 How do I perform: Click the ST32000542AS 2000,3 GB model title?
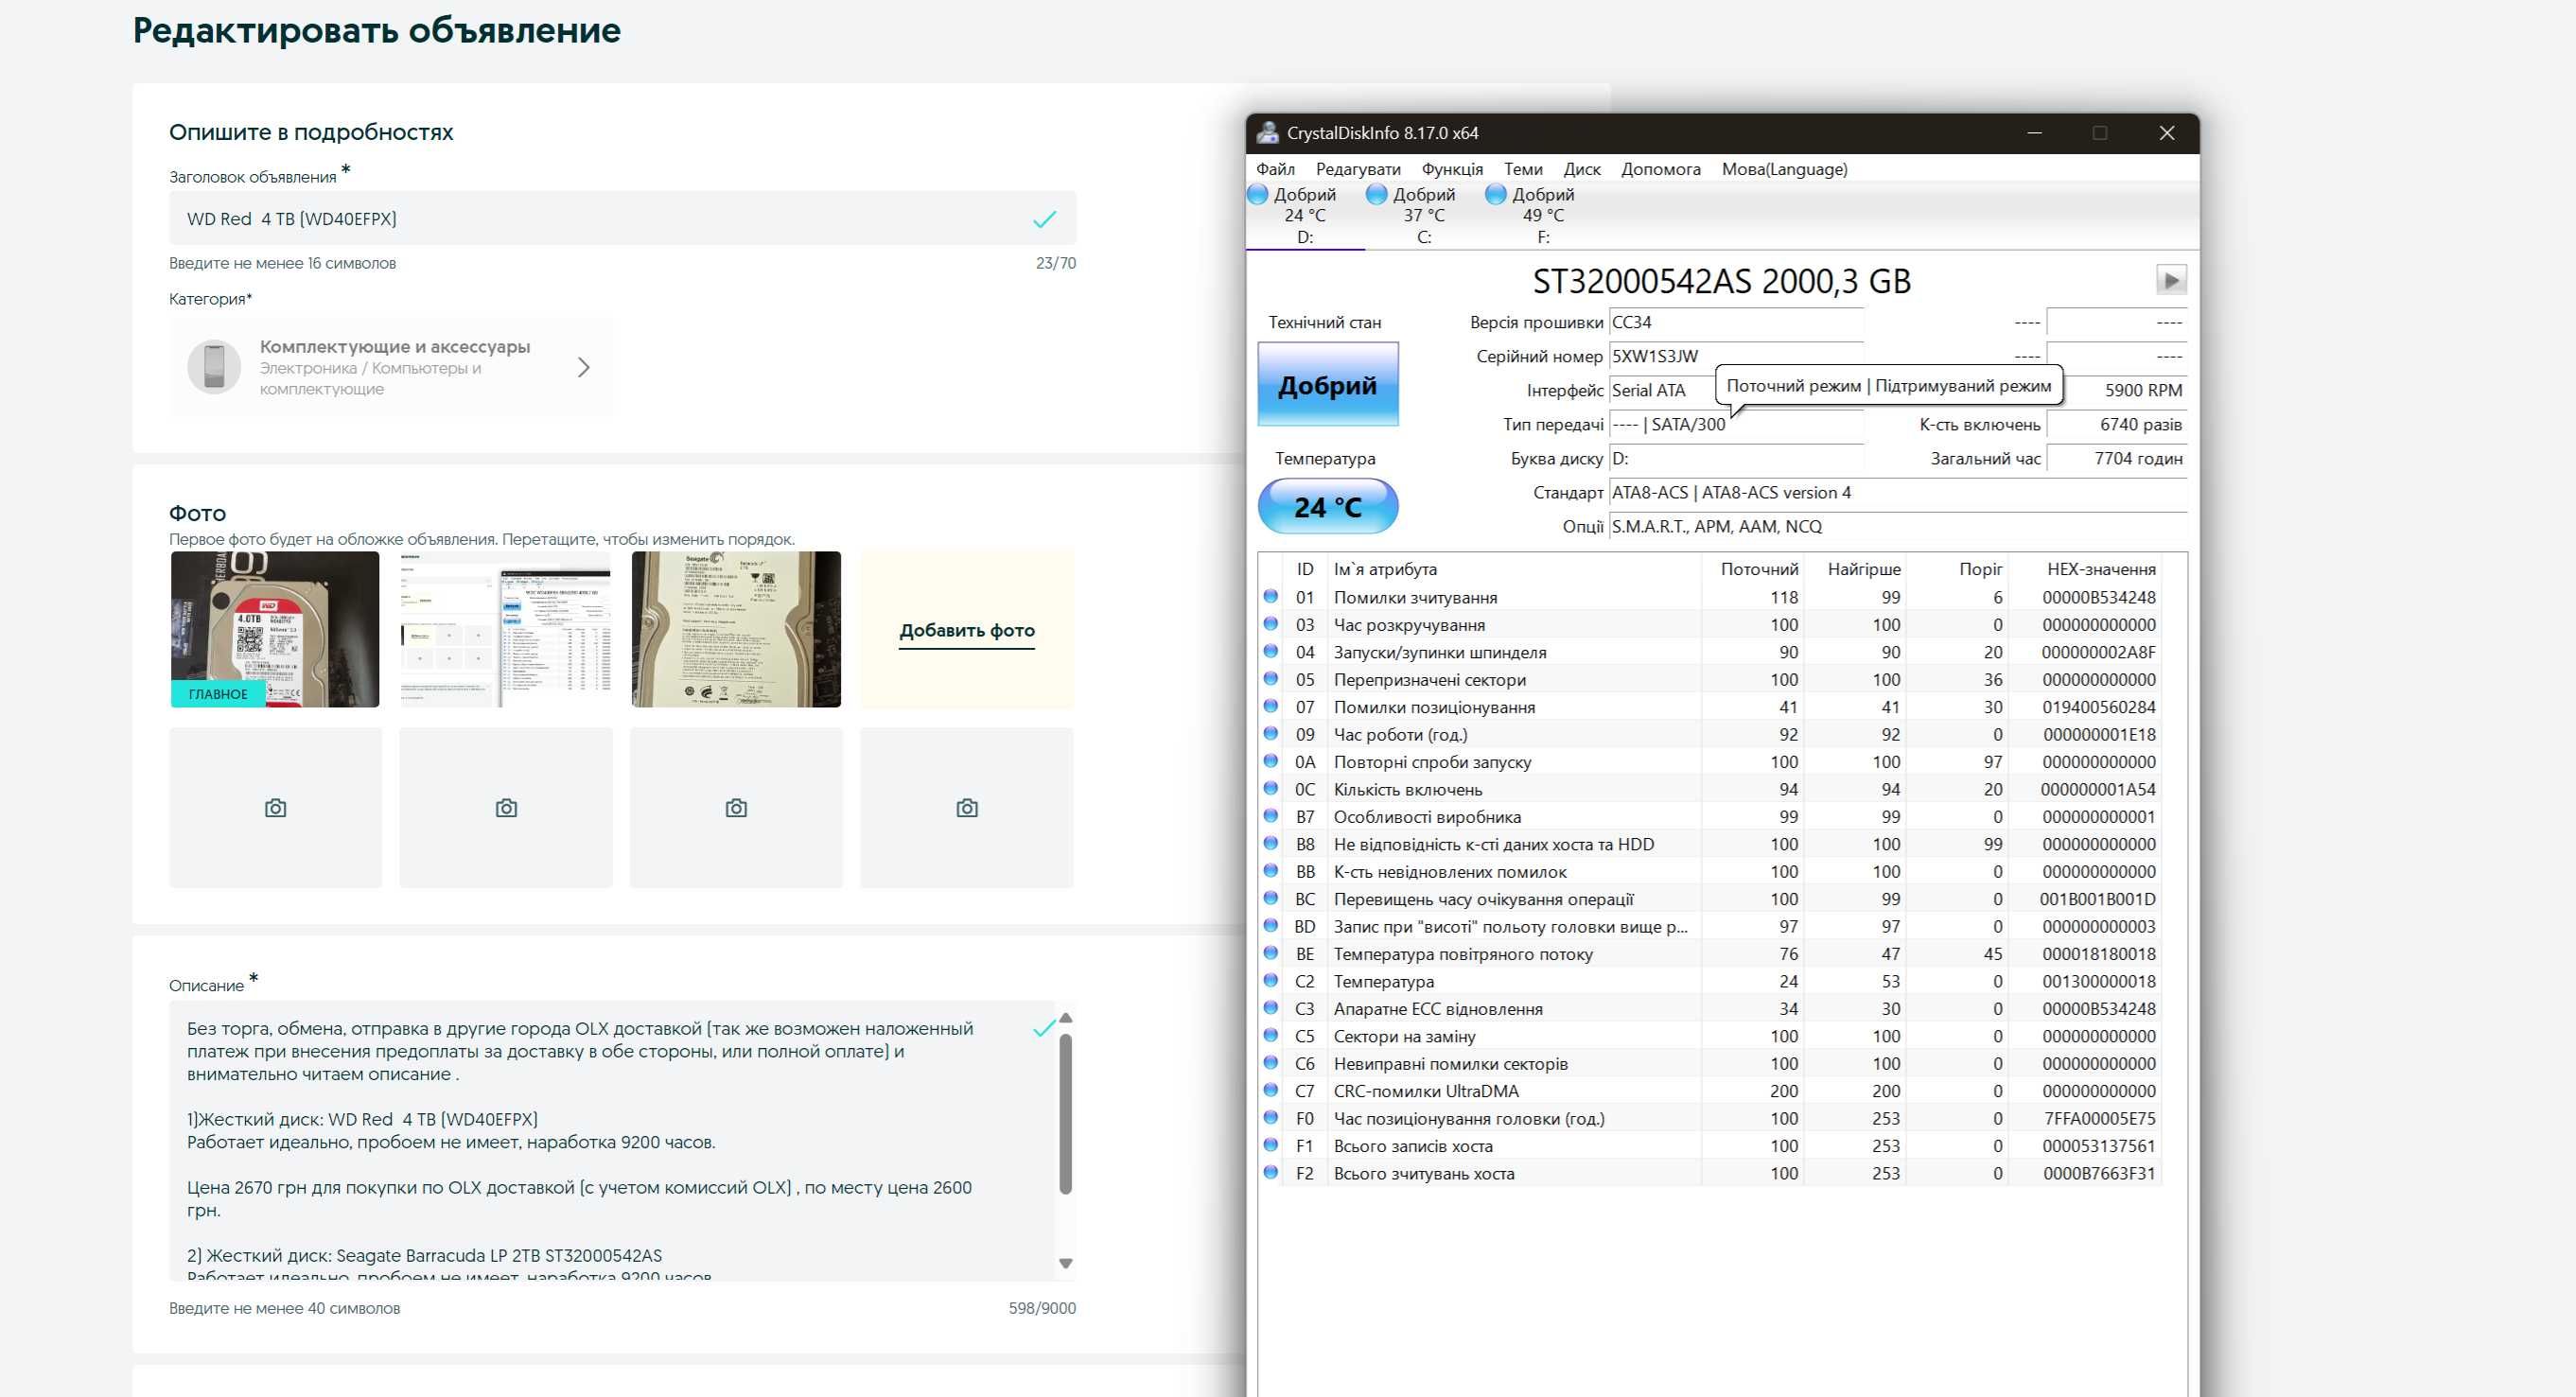[x=1721, y=281]
